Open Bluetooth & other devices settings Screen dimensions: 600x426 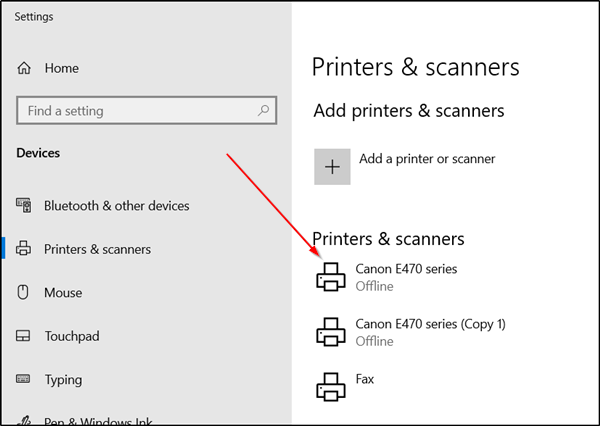(116, 206)
